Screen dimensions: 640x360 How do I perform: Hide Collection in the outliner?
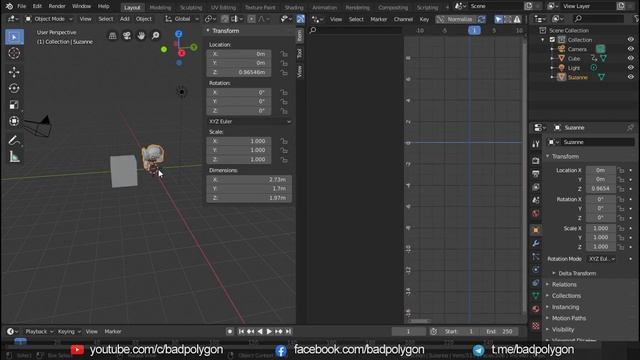631,40
